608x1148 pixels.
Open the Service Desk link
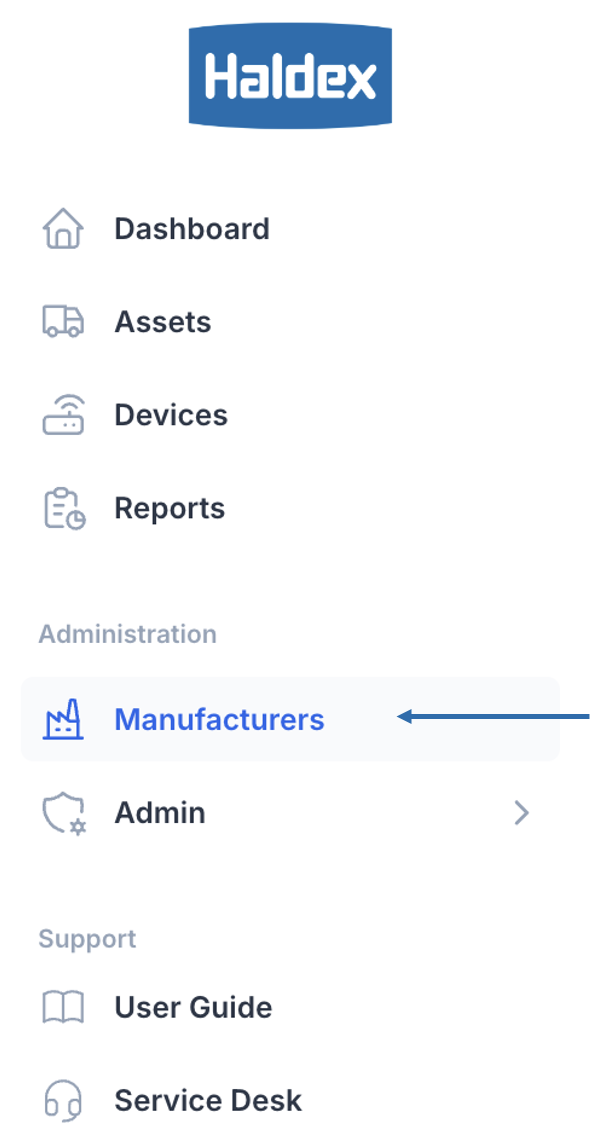click(208, 1100)
